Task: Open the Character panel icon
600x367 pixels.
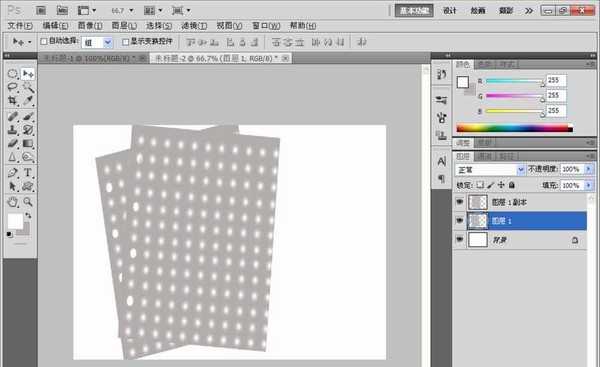Action: (442, 161)
